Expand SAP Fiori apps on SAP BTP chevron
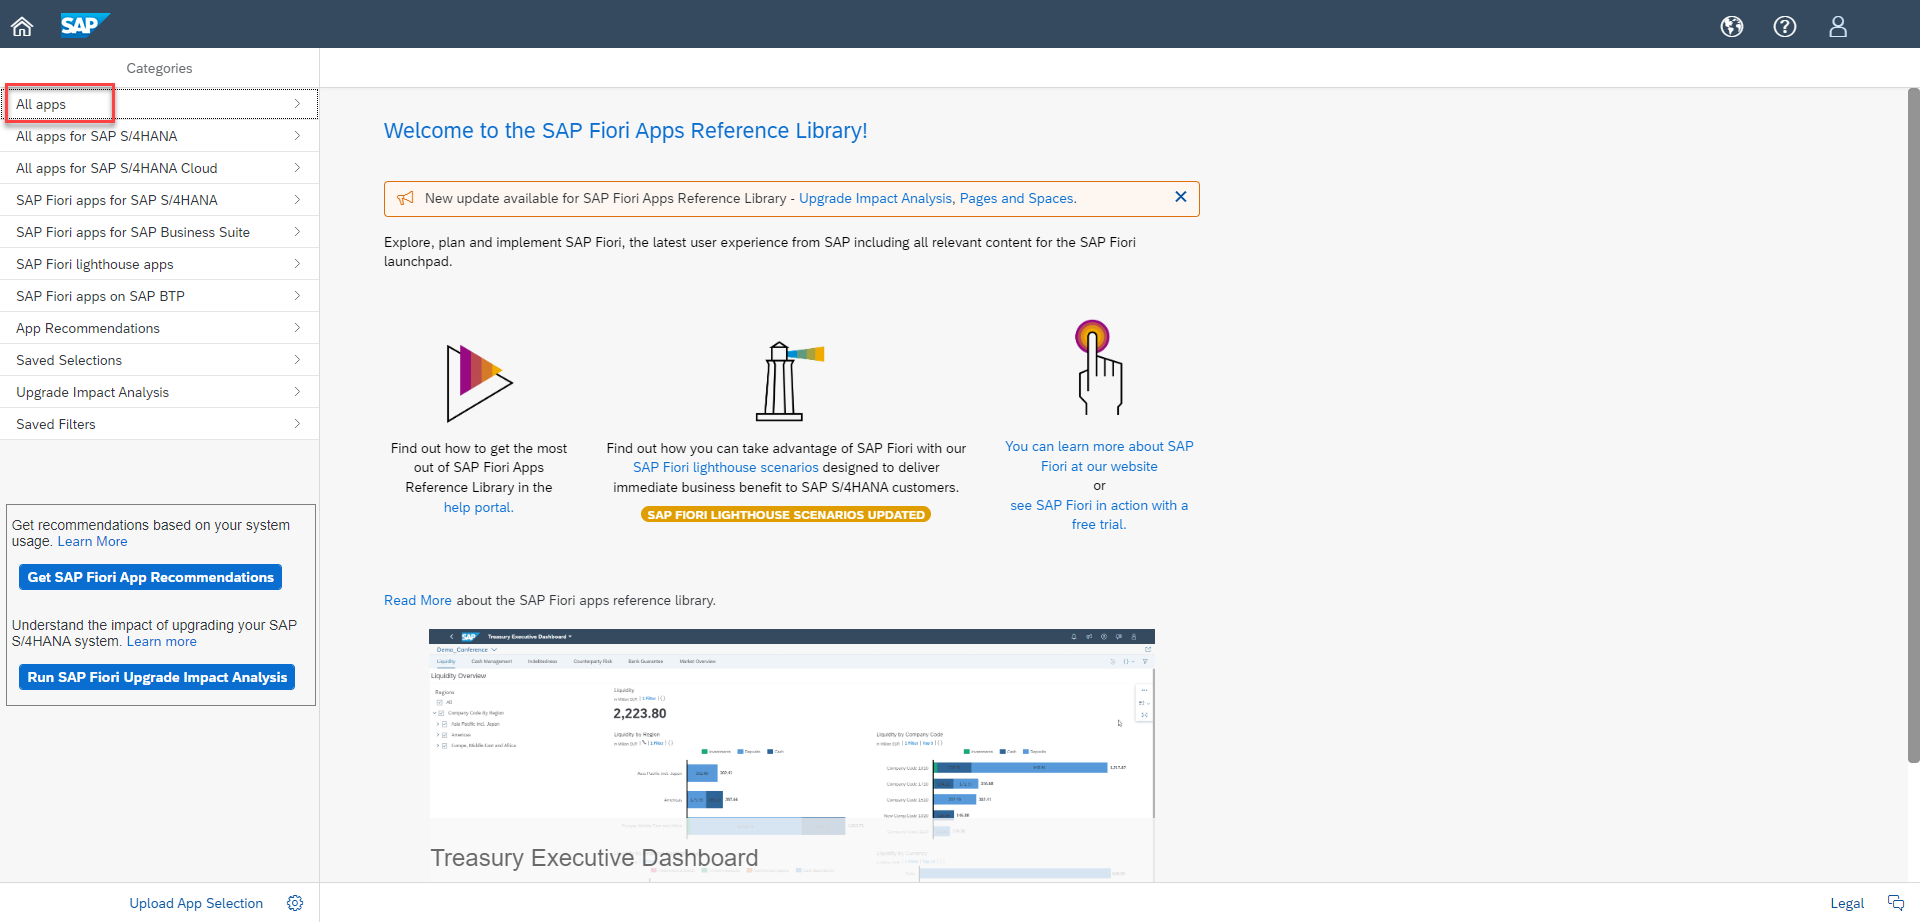Image resolution: width=1920 pixels, height=922 pixels. click(x=297, y=296)
